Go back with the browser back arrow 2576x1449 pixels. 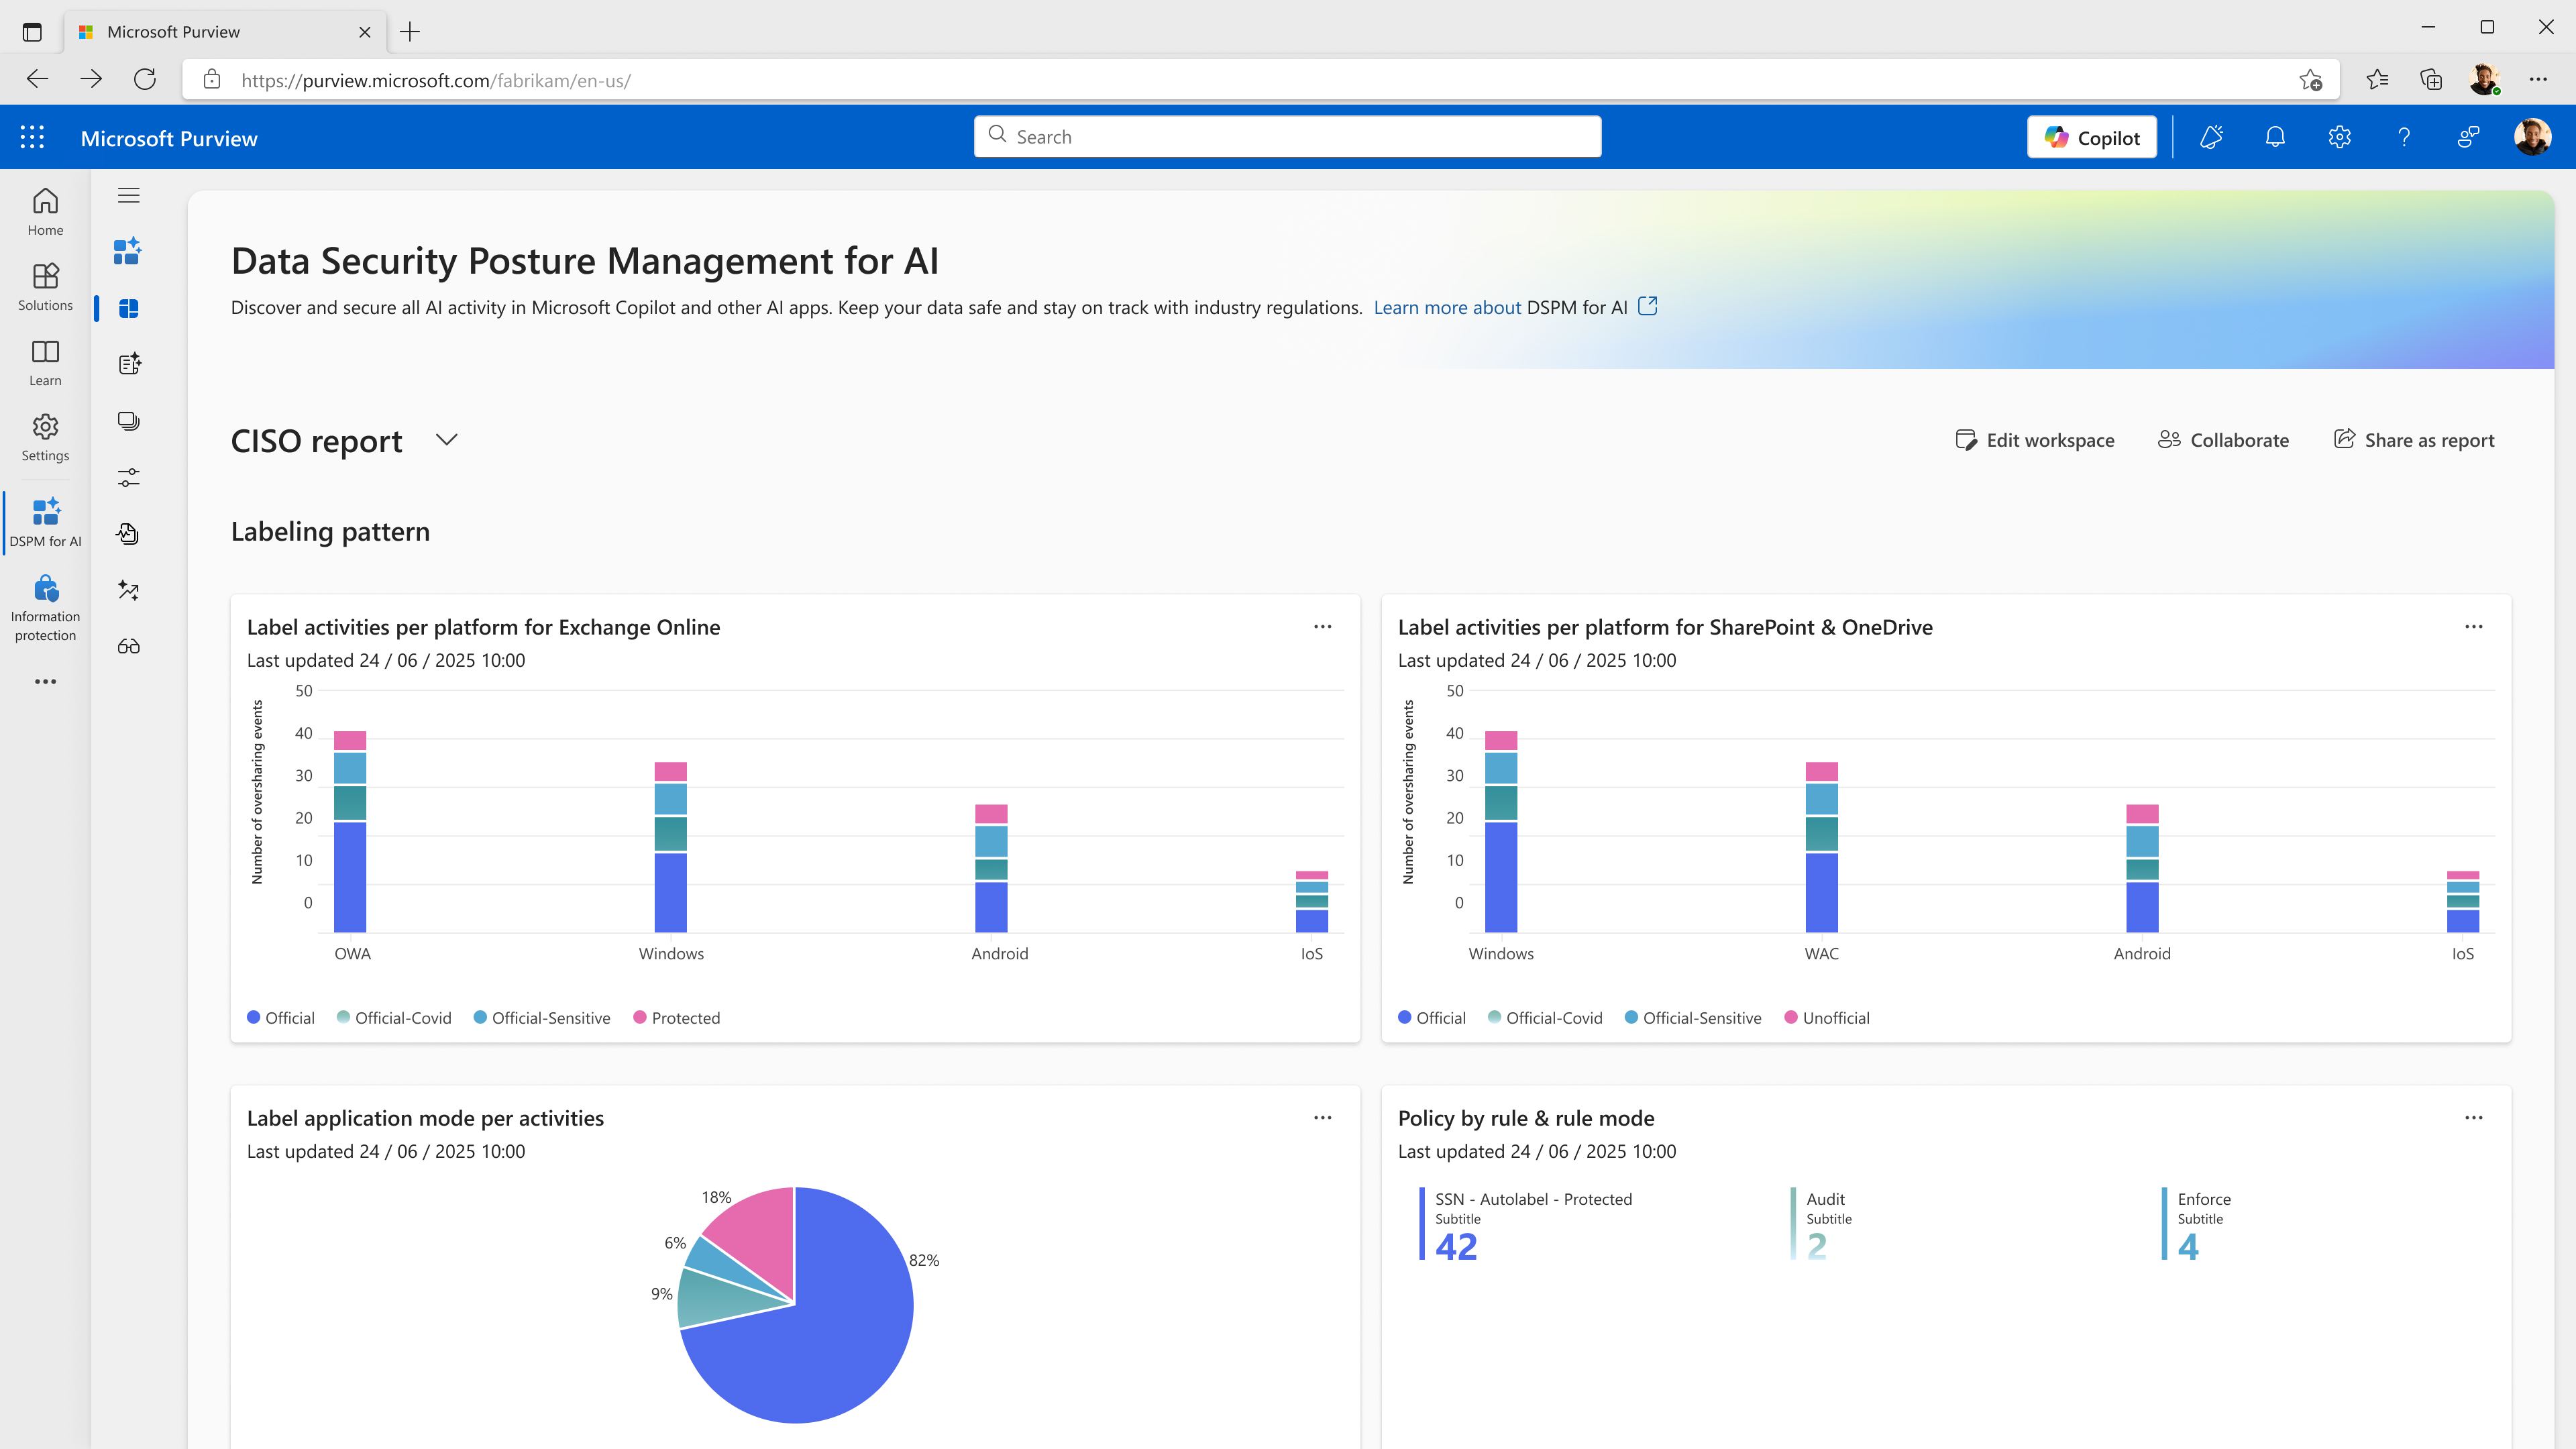point(37,79)
